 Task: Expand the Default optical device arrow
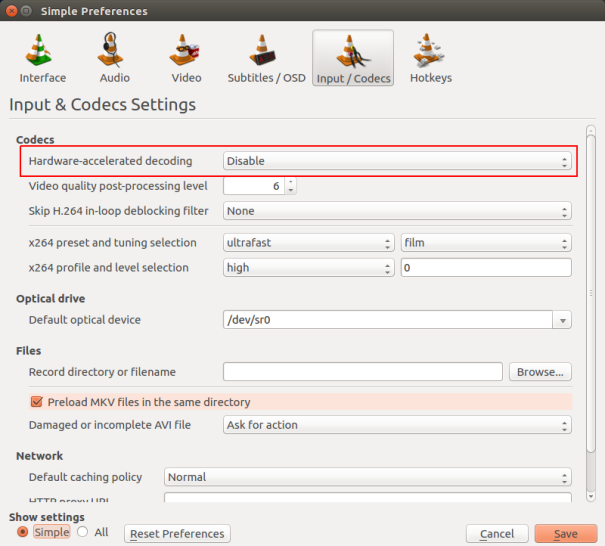[x=563, y=320]
